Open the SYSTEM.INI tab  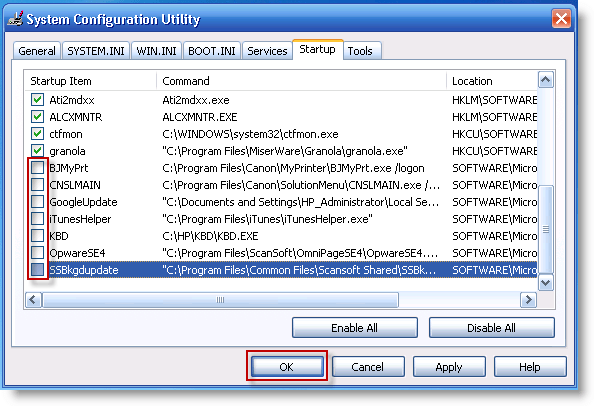(96, 51)
